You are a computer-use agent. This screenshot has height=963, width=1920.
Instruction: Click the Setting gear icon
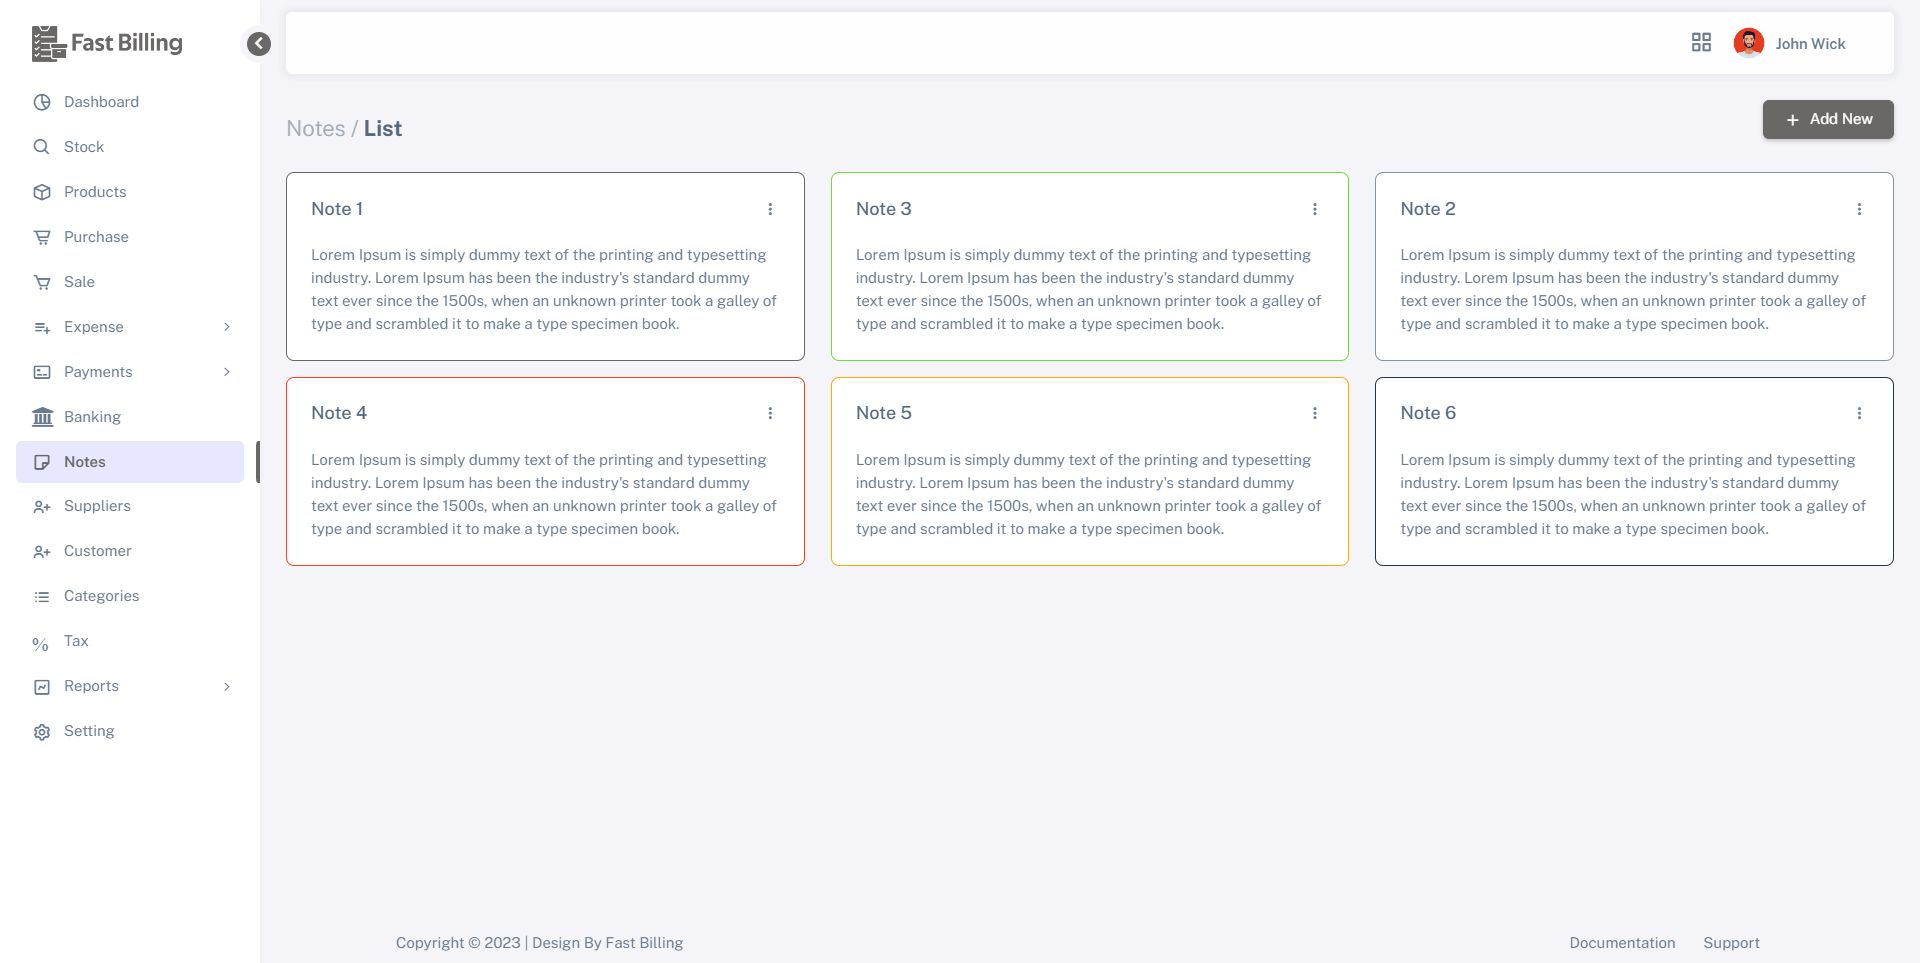point(41,732)
